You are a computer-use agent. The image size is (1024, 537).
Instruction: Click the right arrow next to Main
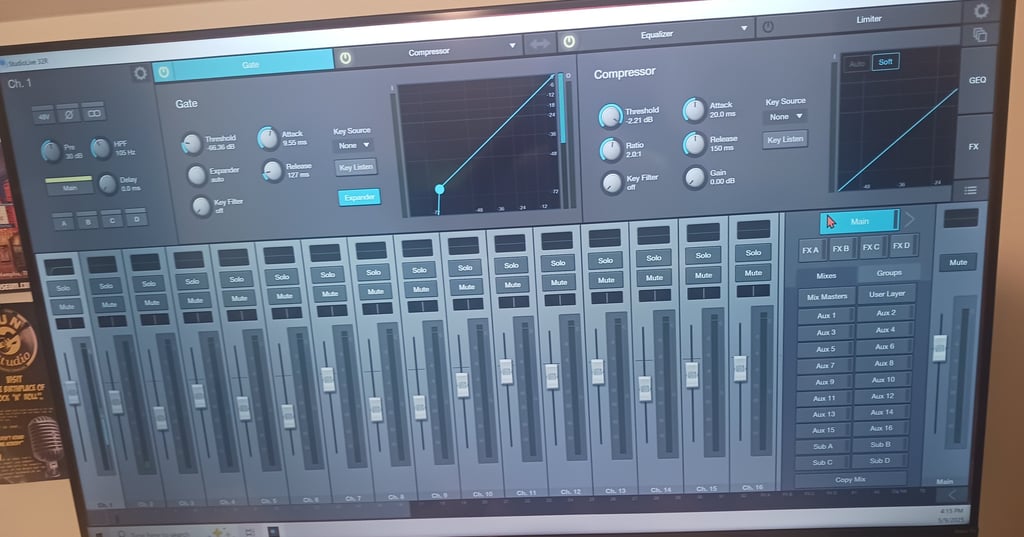tap(909, 220)
